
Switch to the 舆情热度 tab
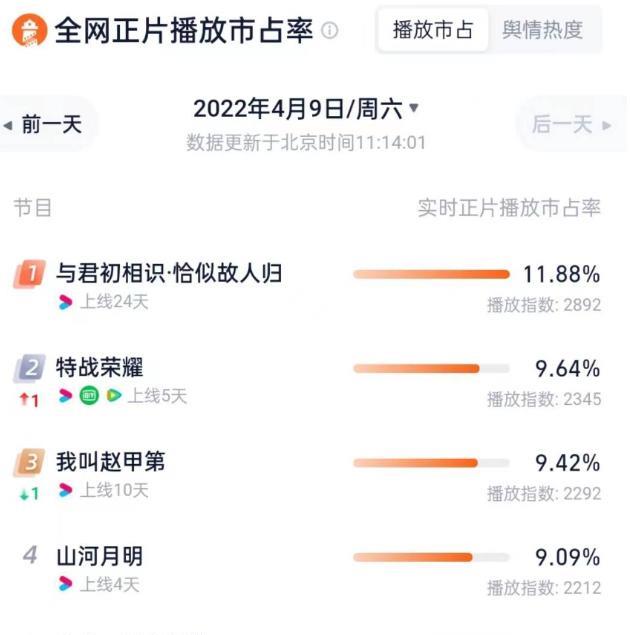tap(543, 30)
